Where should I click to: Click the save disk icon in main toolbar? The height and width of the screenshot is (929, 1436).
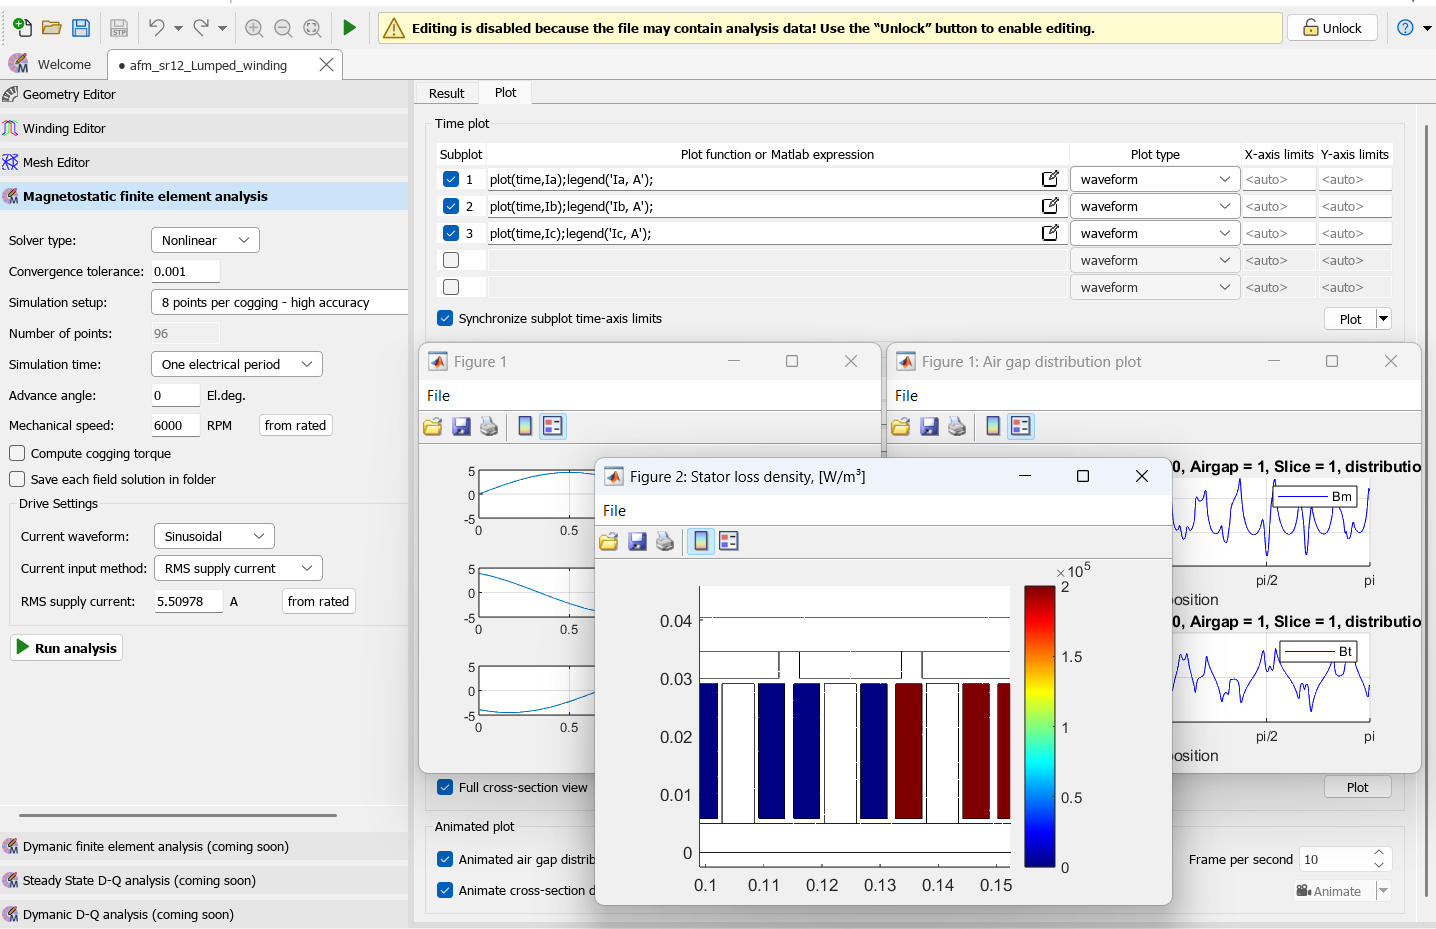tap(81, 28)
